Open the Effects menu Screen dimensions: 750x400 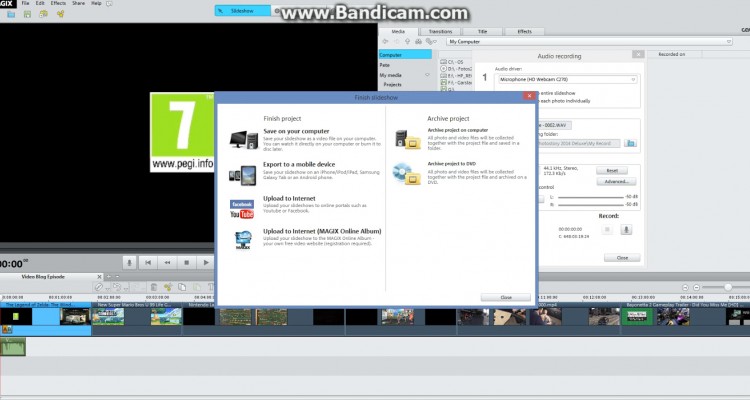click(x=58, y=3)
